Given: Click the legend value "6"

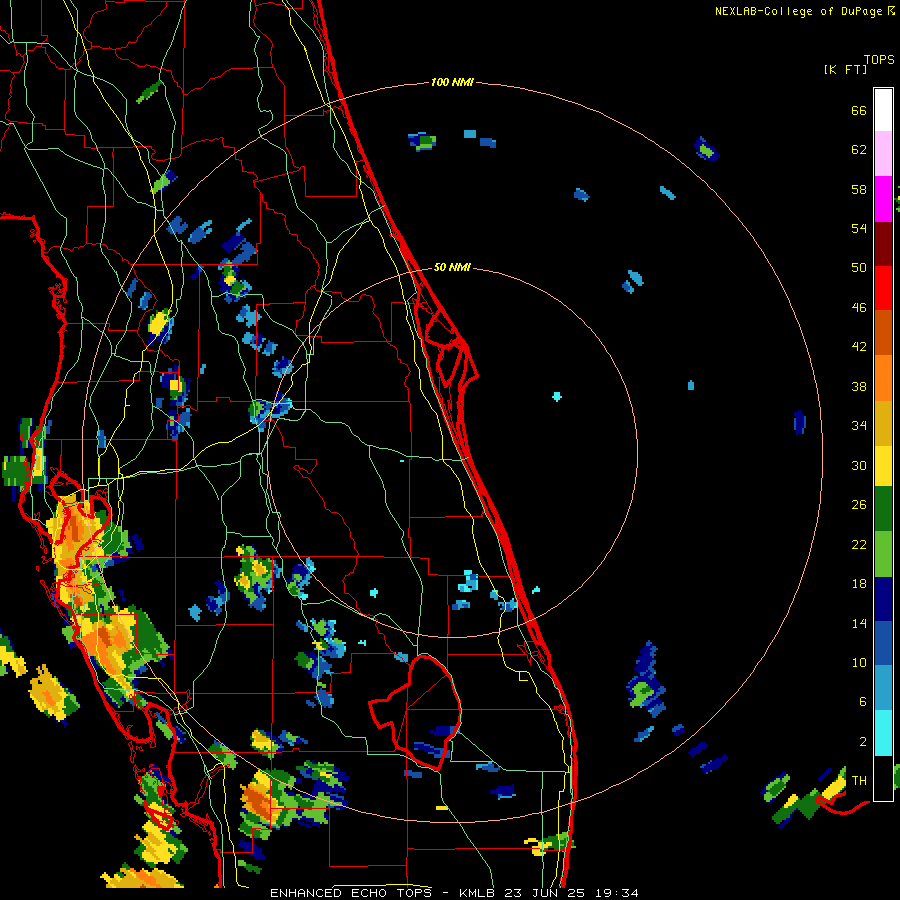Looking at the screenshot, I should [863, 702].
